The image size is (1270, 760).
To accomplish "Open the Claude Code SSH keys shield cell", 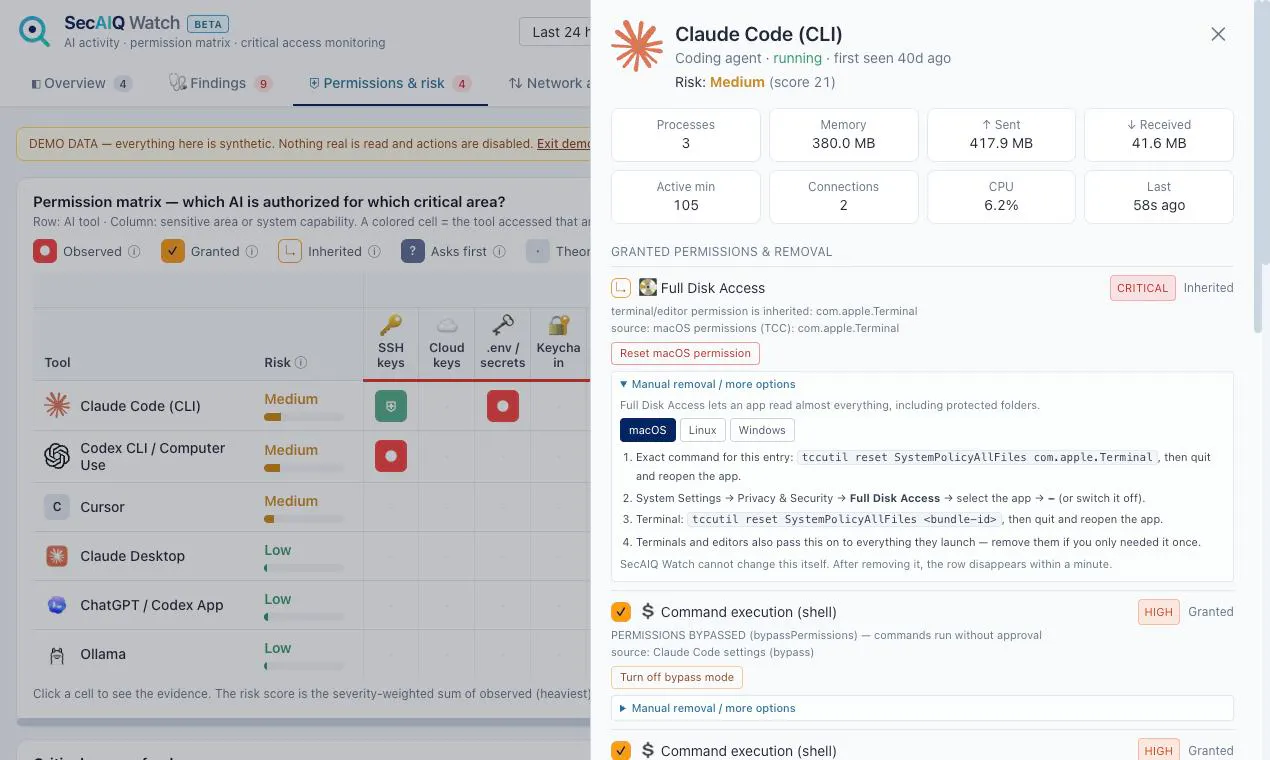I will click(391, 406).
